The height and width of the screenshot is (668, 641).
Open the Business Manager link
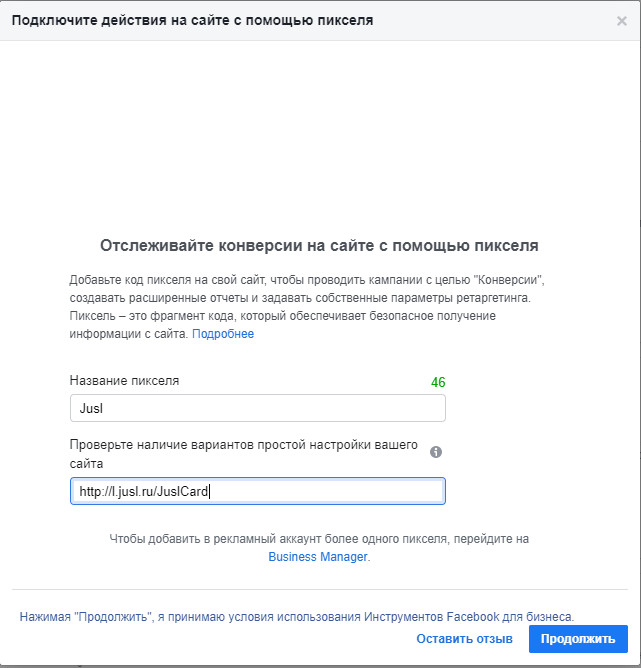318,557
